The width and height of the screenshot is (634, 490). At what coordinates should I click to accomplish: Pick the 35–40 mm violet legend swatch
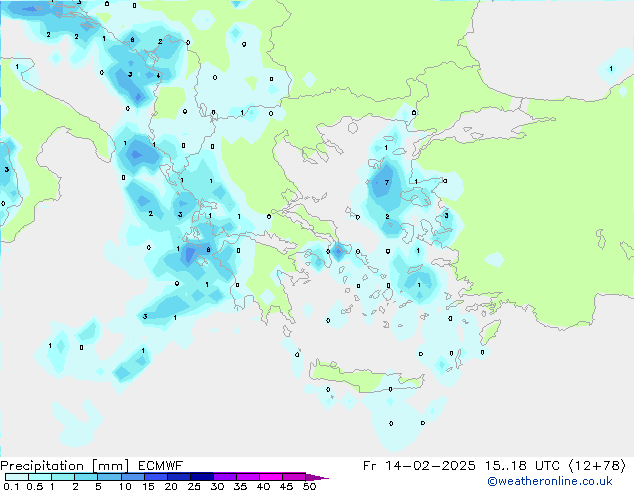[x=248, y=477]
